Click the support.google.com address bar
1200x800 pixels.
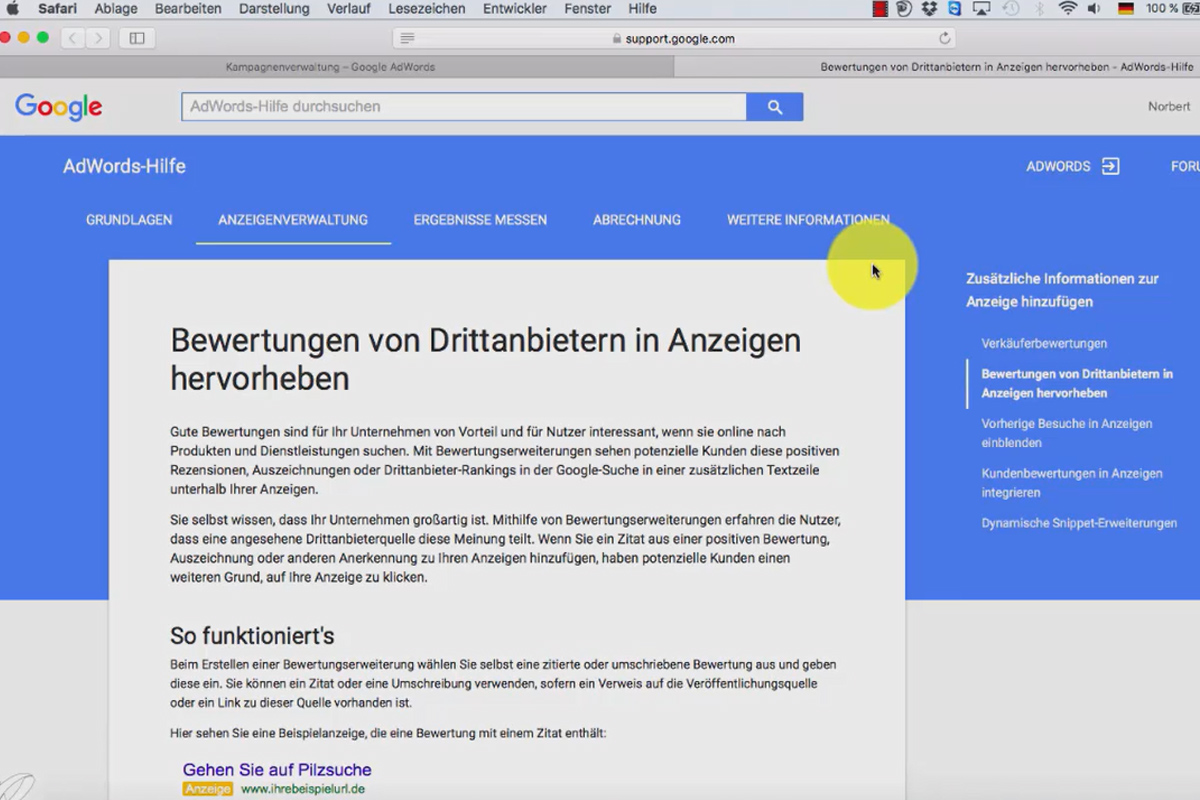pyautogui.click(x=675, y=39)
